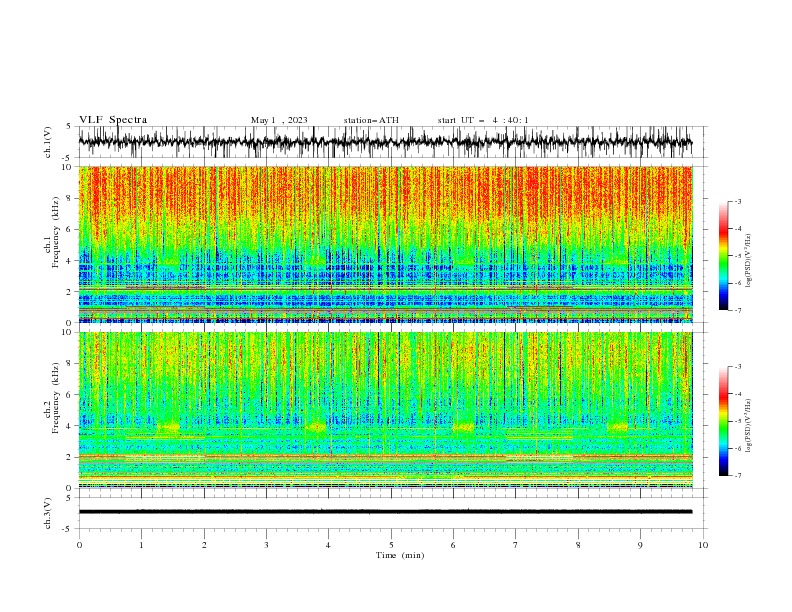The height and width of the screenshot is (612, 792).
Task: Select the date text "May 1 , 2023"
Action: click(279, 120)
